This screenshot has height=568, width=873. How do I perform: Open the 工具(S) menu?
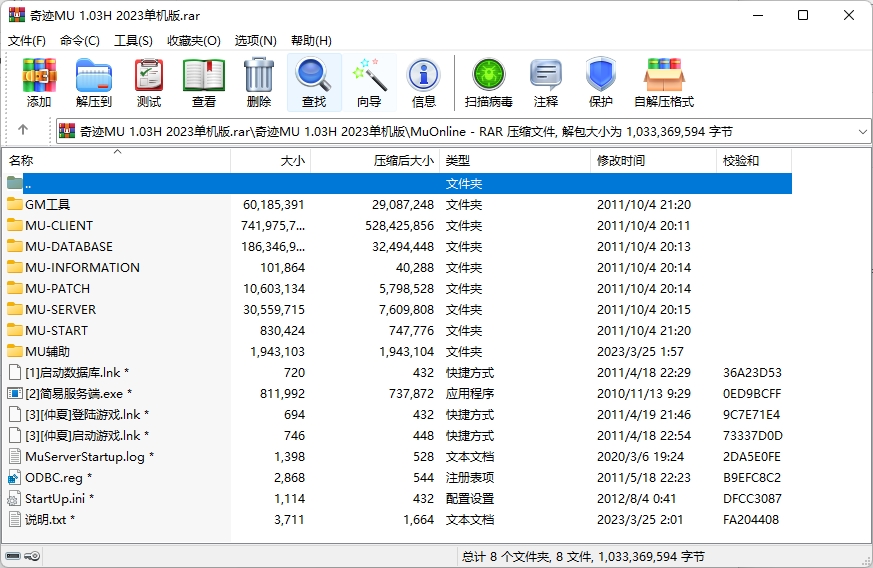(133, 41)
